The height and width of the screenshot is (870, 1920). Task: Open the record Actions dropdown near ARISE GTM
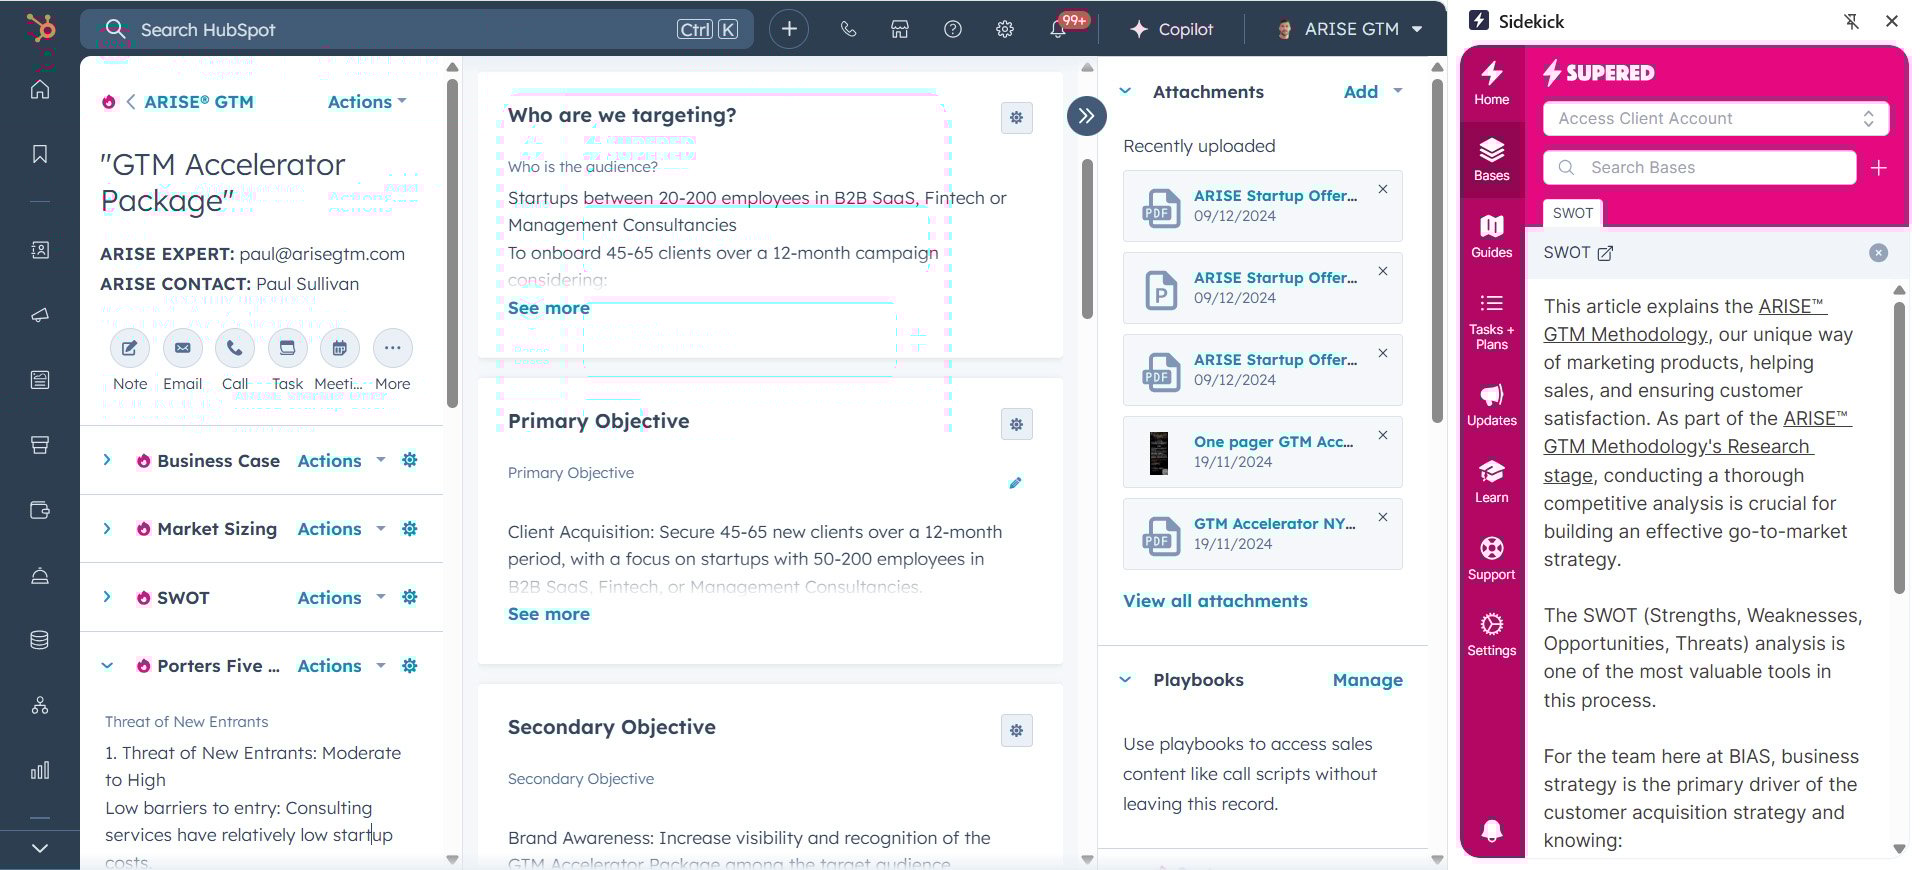367,102
